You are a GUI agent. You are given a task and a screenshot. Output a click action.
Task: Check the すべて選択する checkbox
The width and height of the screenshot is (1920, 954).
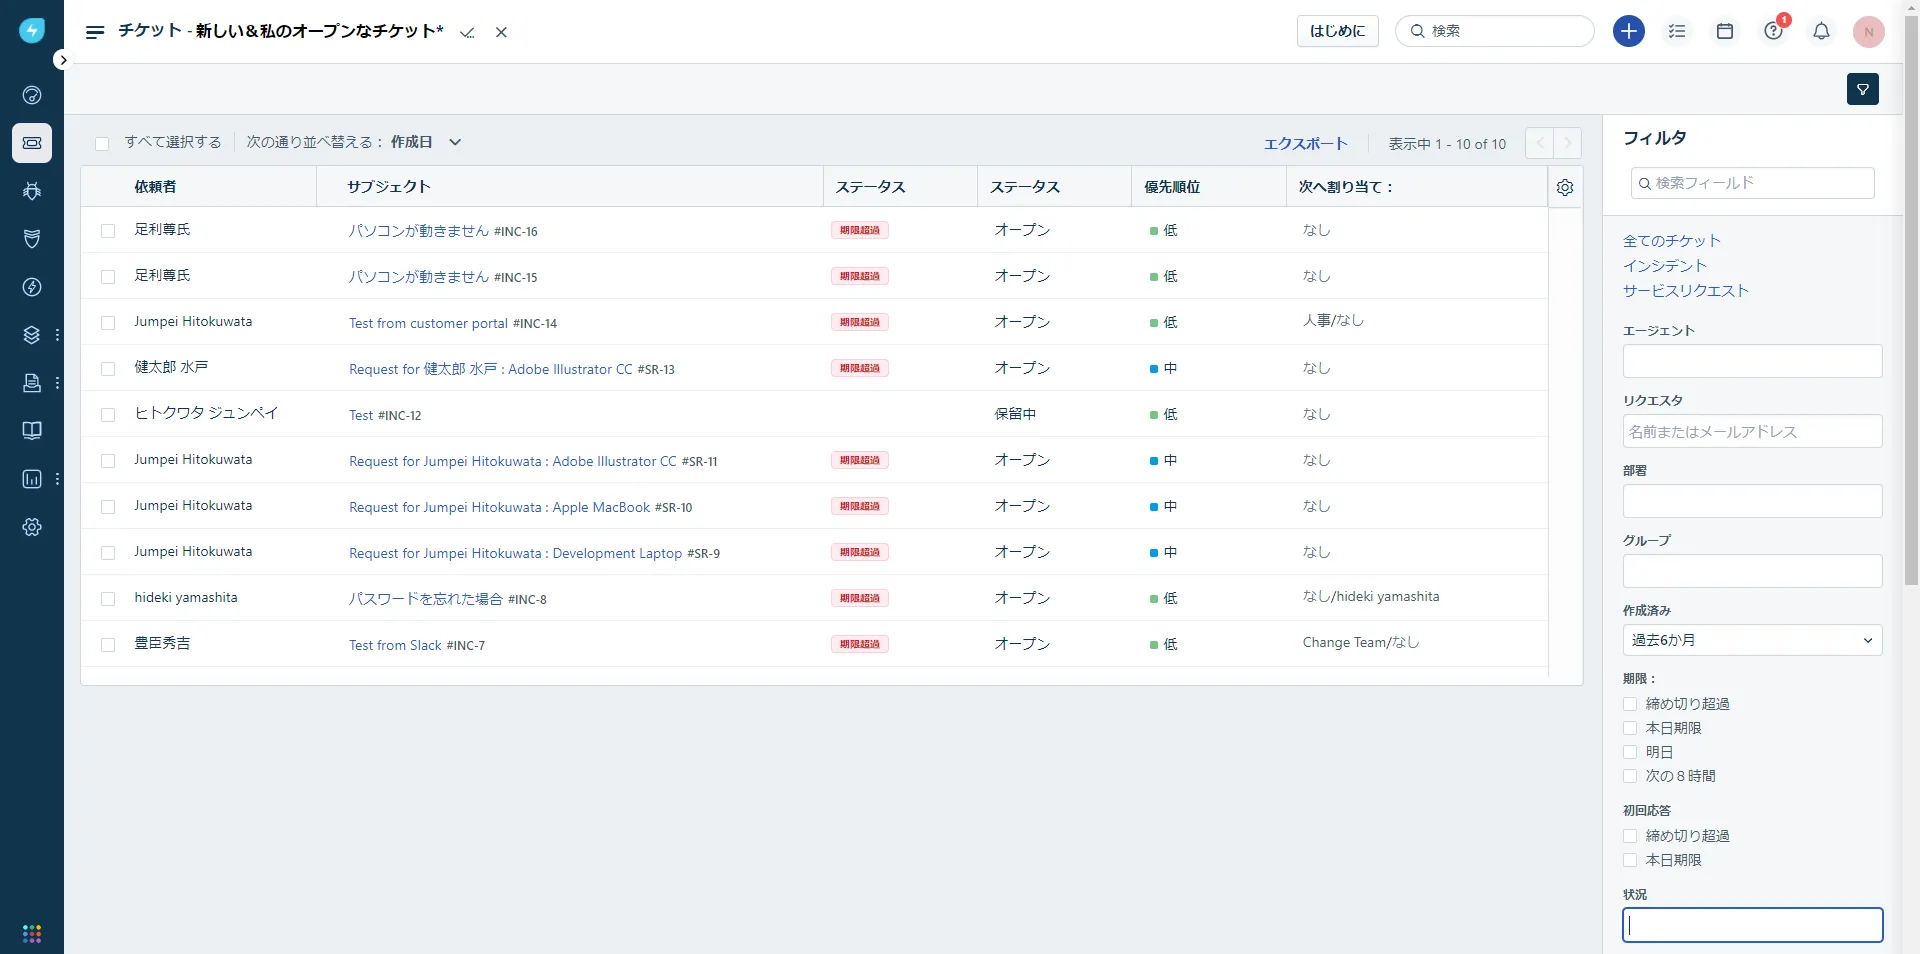(x=102, y=144)
